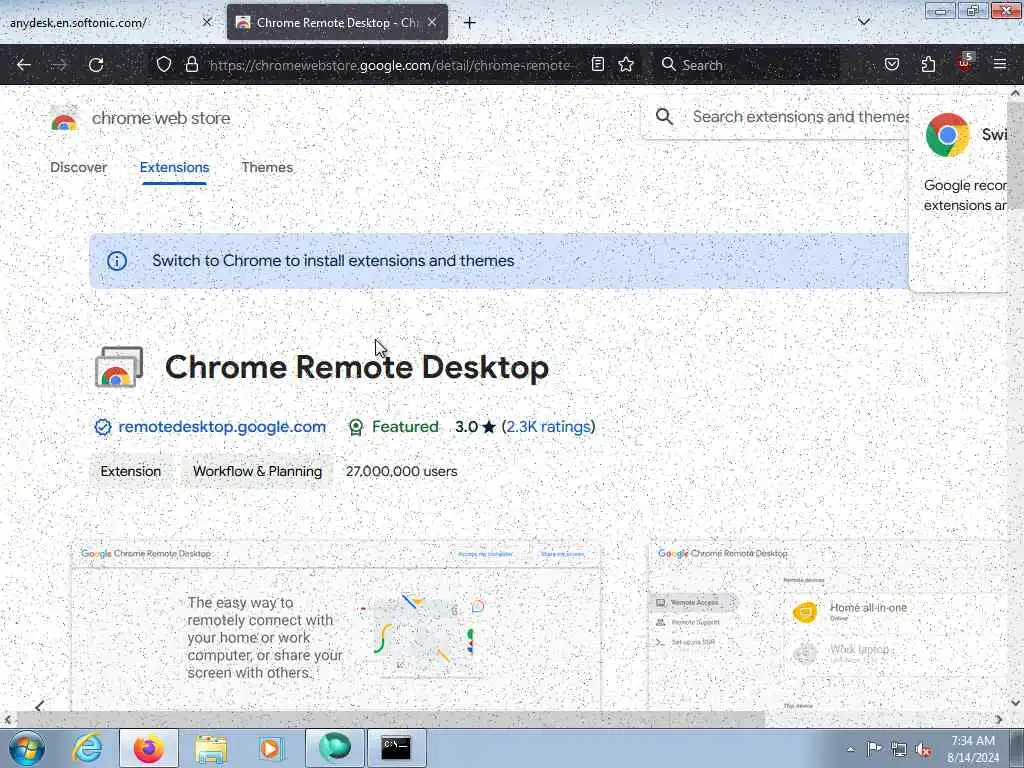The width and height of the screenshot is (1024, 768).
Task: Open the tracking protection shield icon
Action: pyautogui.click(x=164, y=64)
